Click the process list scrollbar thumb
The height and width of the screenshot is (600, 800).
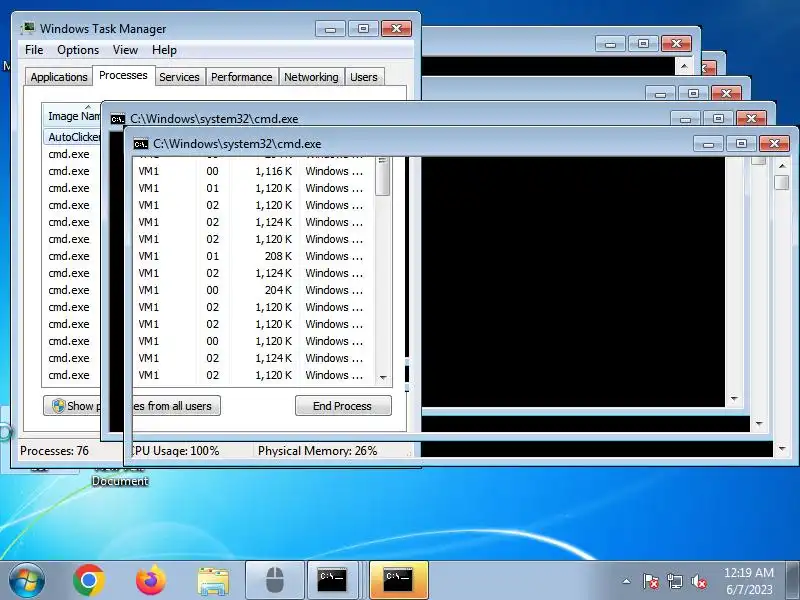point(383,178)
